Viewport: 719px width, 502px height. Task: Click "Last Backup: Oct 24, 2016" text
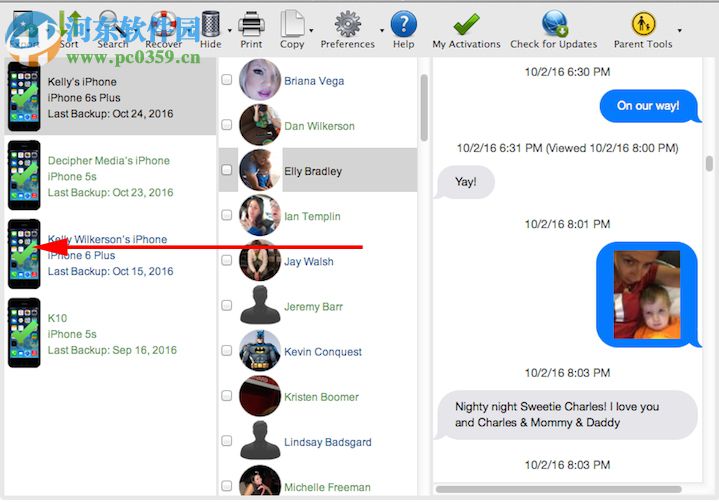point(111,114)
